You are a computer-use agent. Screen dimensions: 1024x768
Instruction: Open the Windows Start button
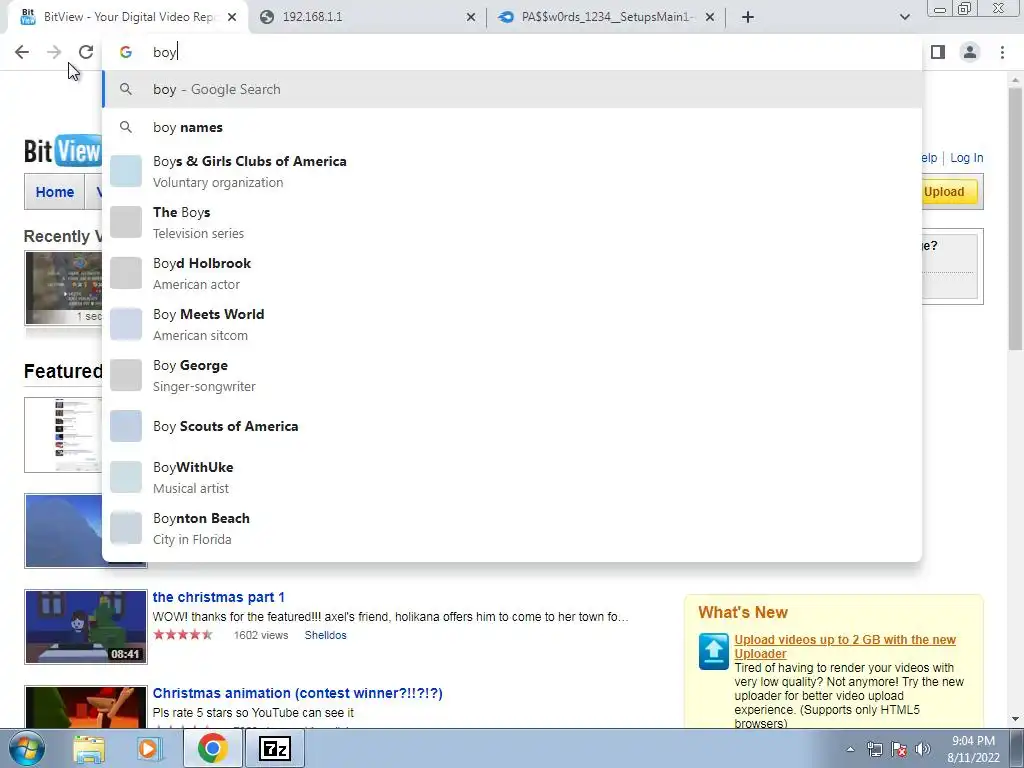(25, 748)
